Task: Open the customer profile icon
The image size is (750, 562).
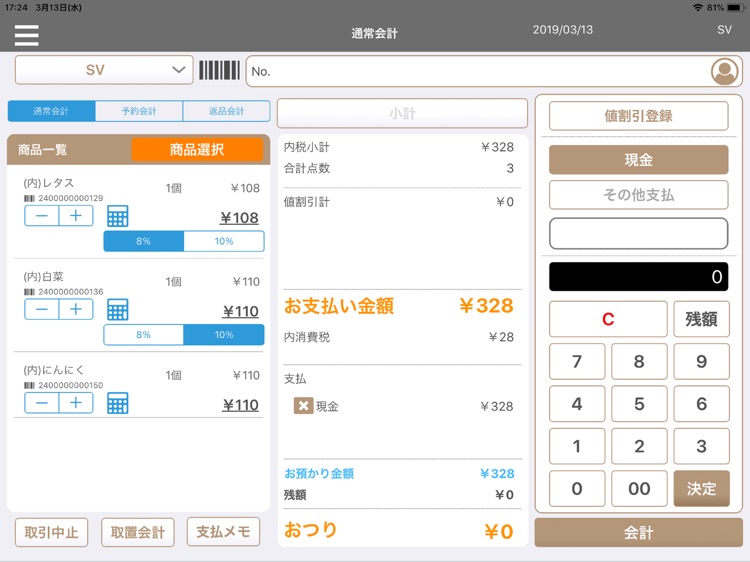Action: 725,72
